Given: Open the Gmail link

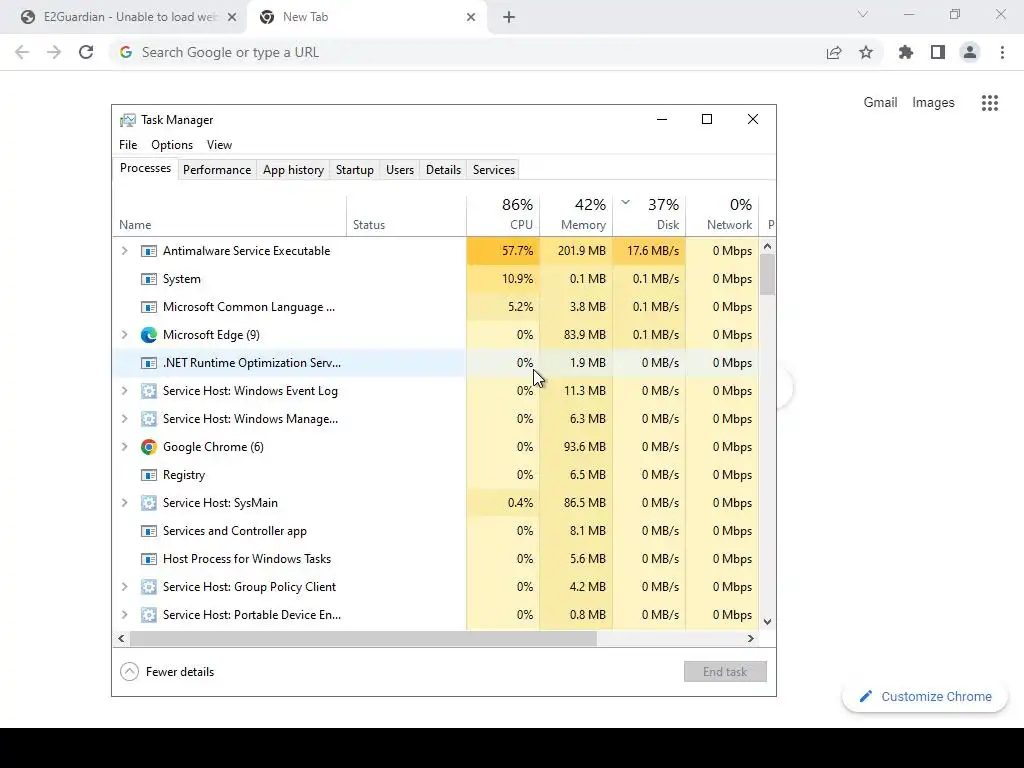Looking at the screenshot, I should point(880,103).
